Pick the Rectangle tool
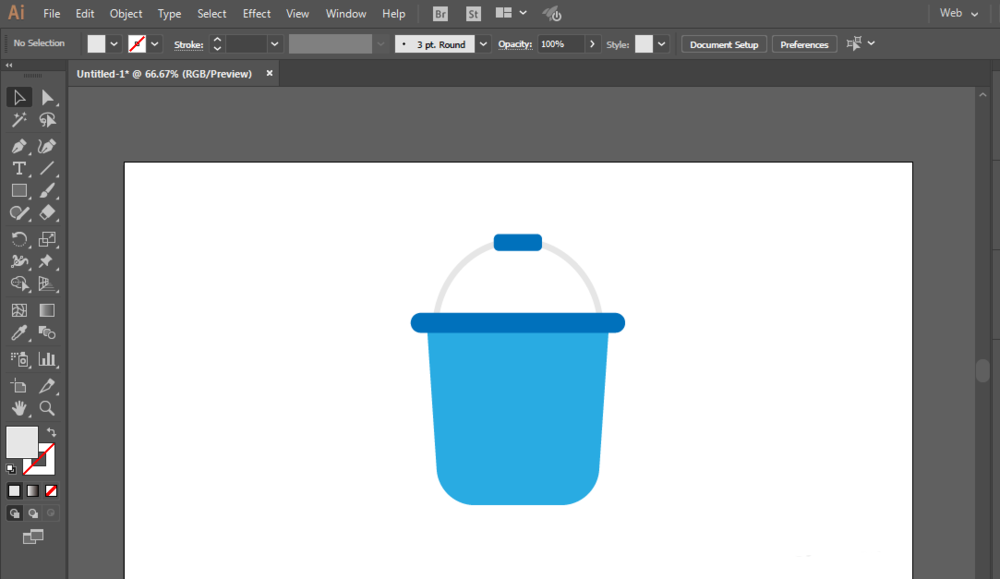Viewport: 1000px width, 579px height. [19, 191]
